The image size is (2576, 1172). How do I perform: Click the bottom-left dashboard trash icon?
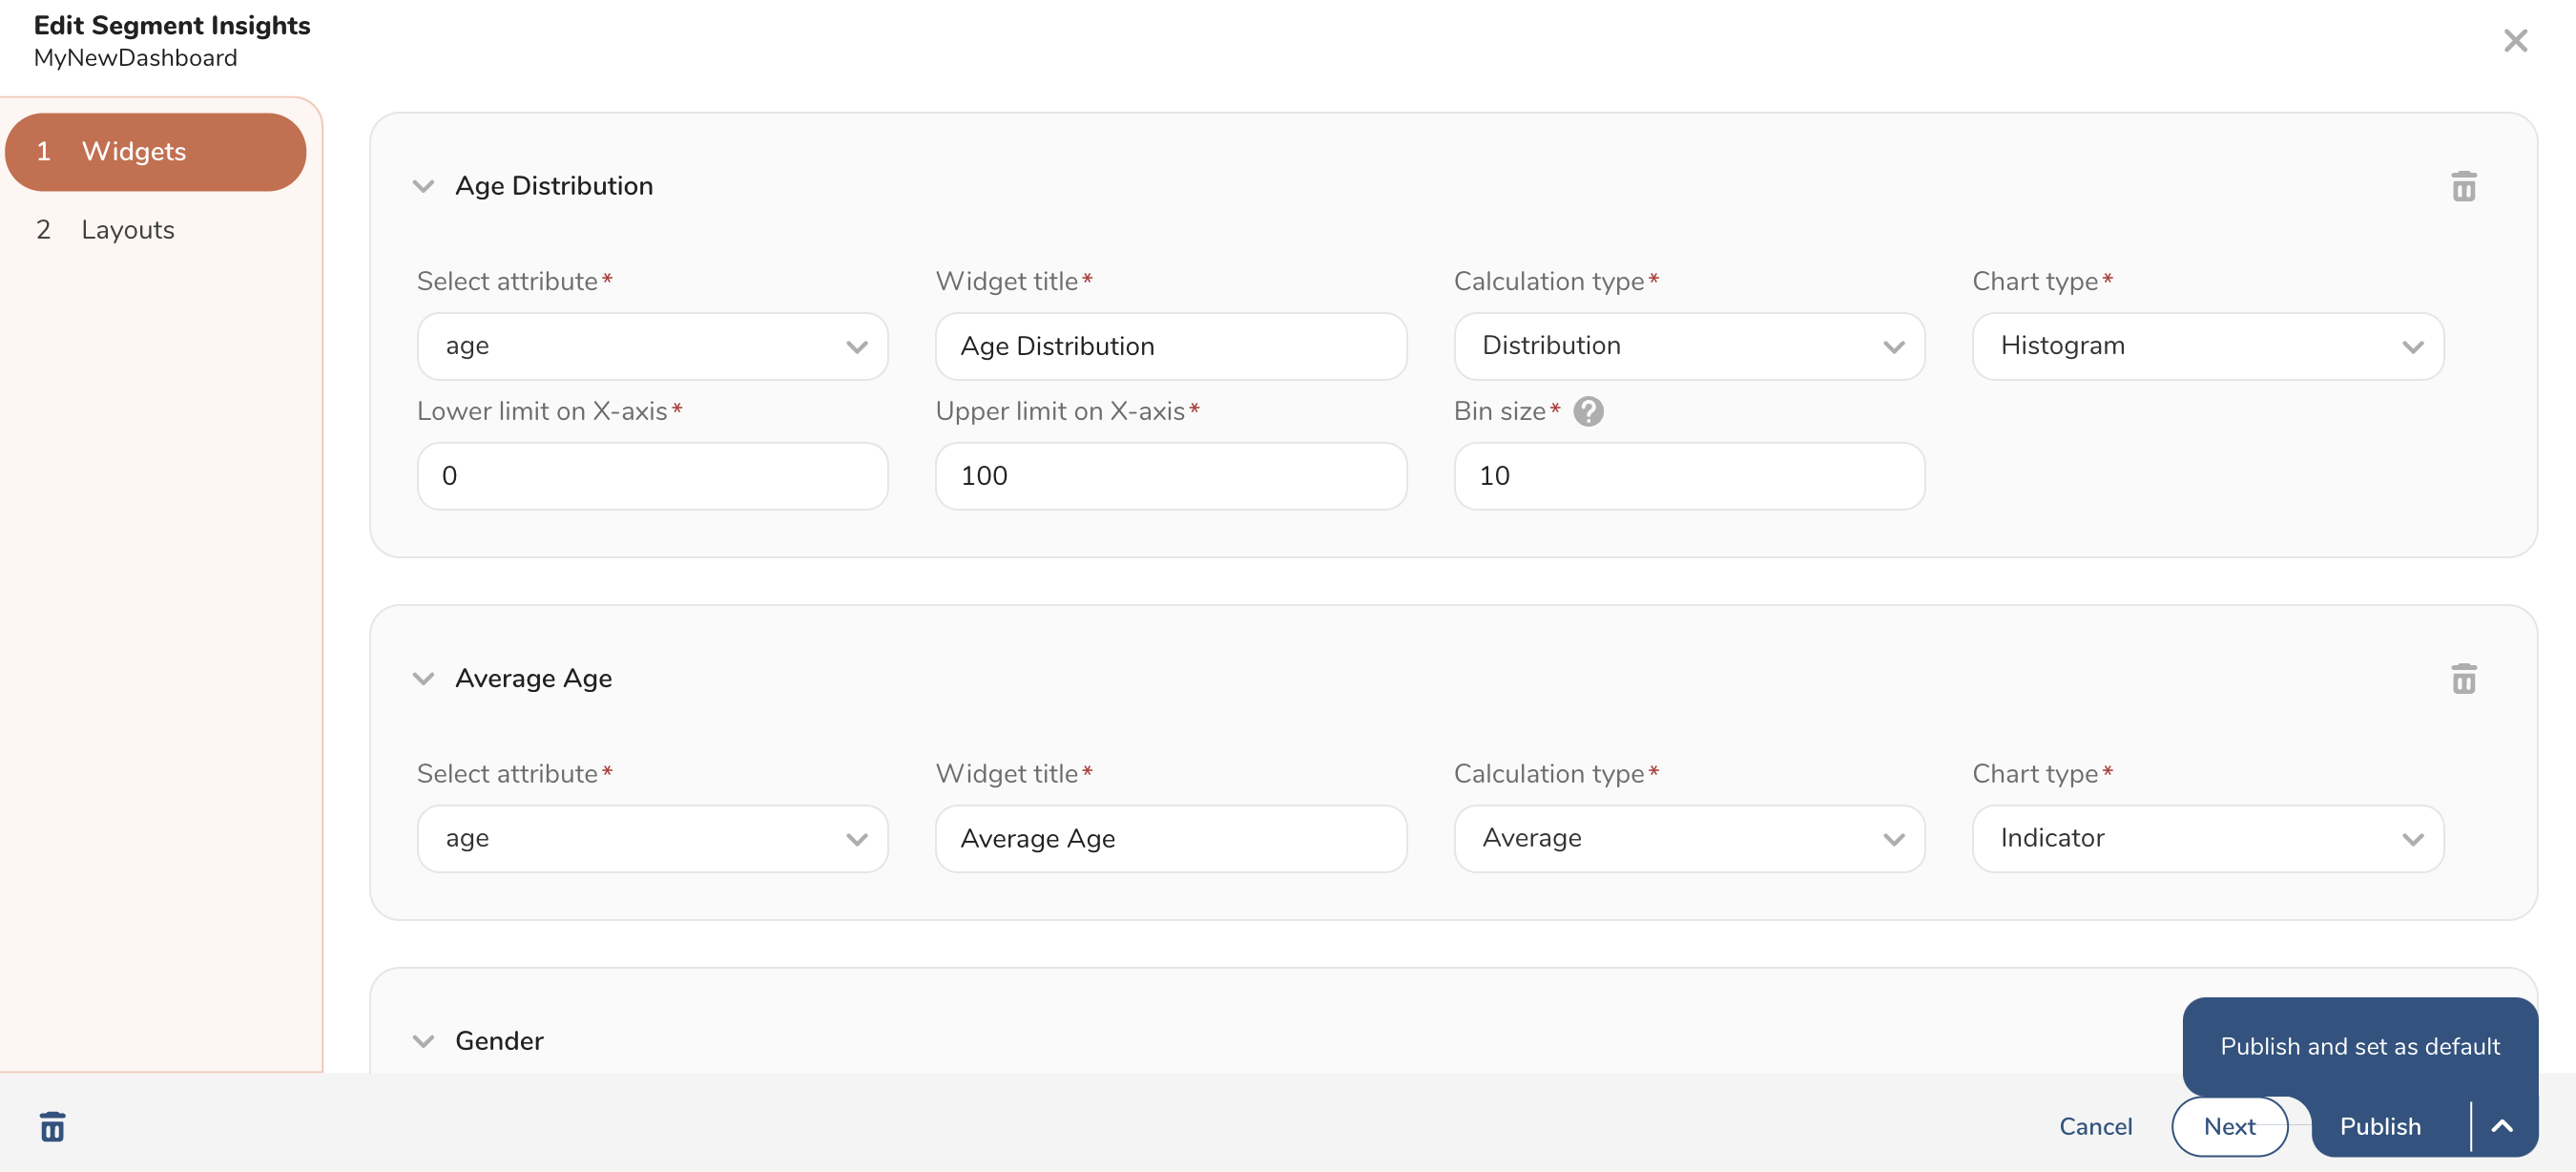pos(52,1126)
